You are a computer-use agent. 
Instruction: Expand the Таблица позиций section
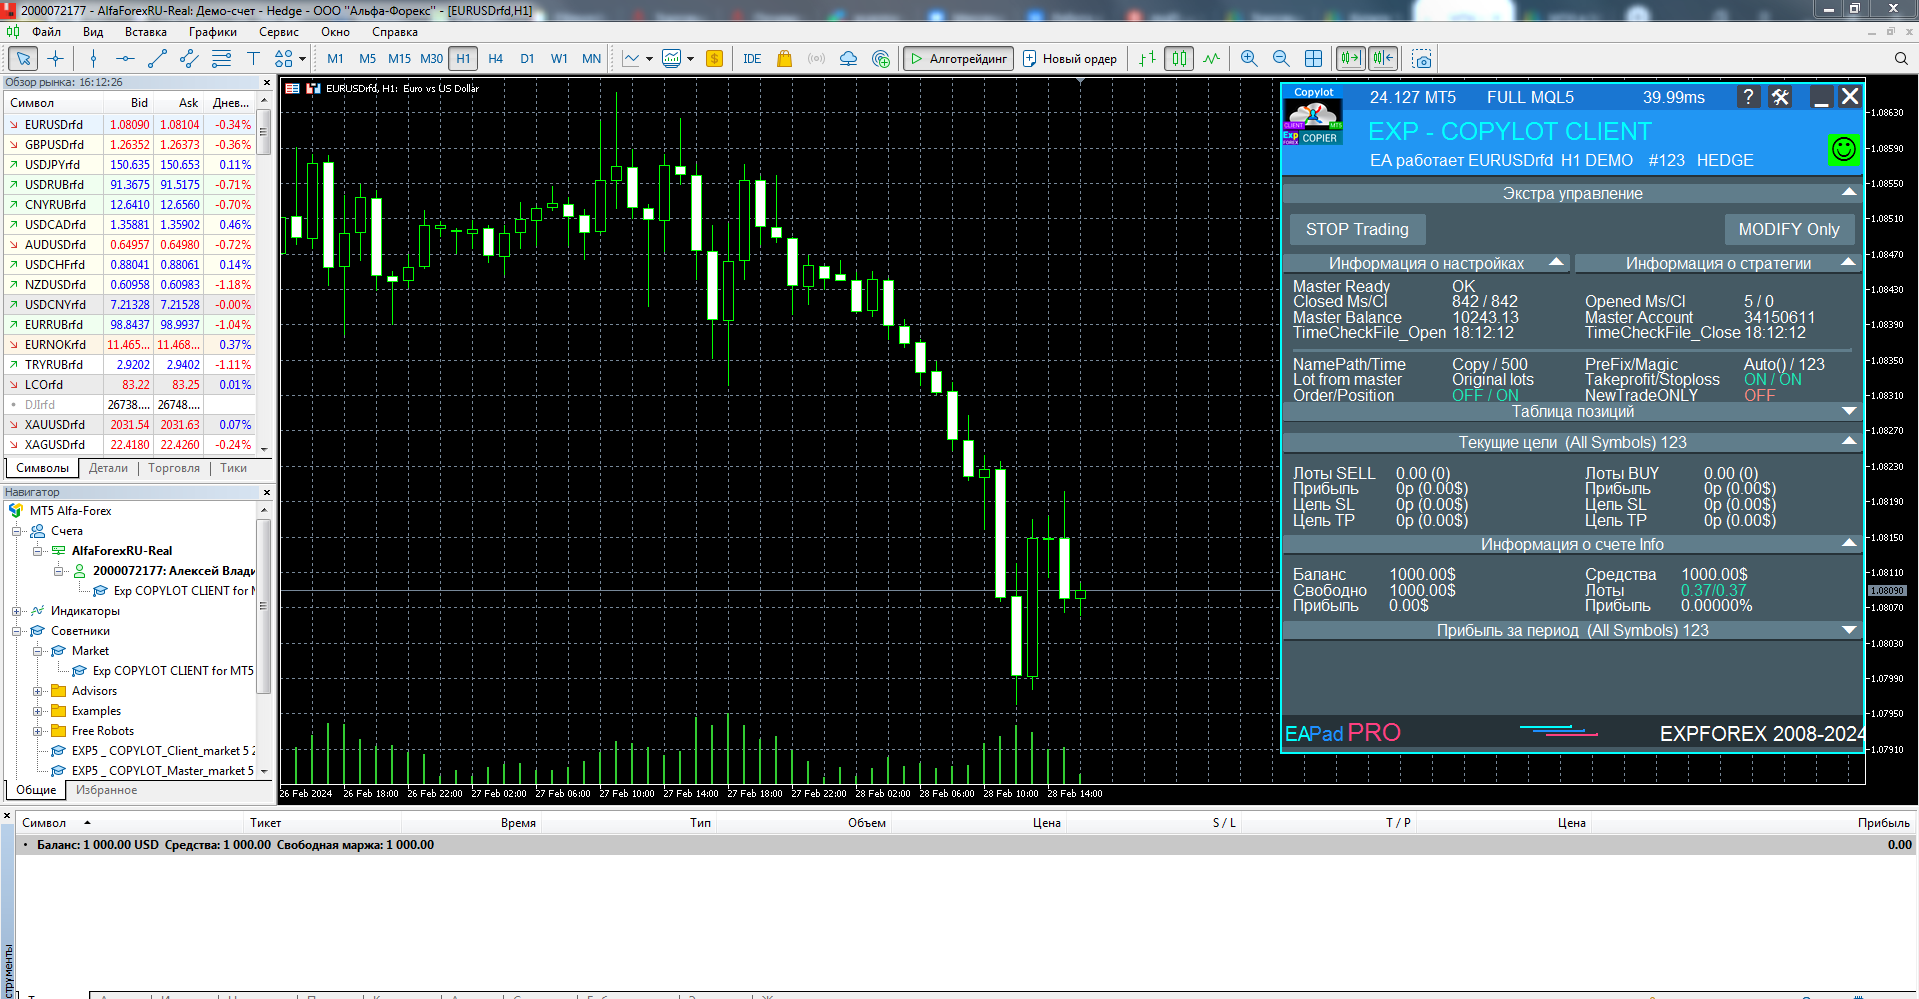[x=1848, y=411]
